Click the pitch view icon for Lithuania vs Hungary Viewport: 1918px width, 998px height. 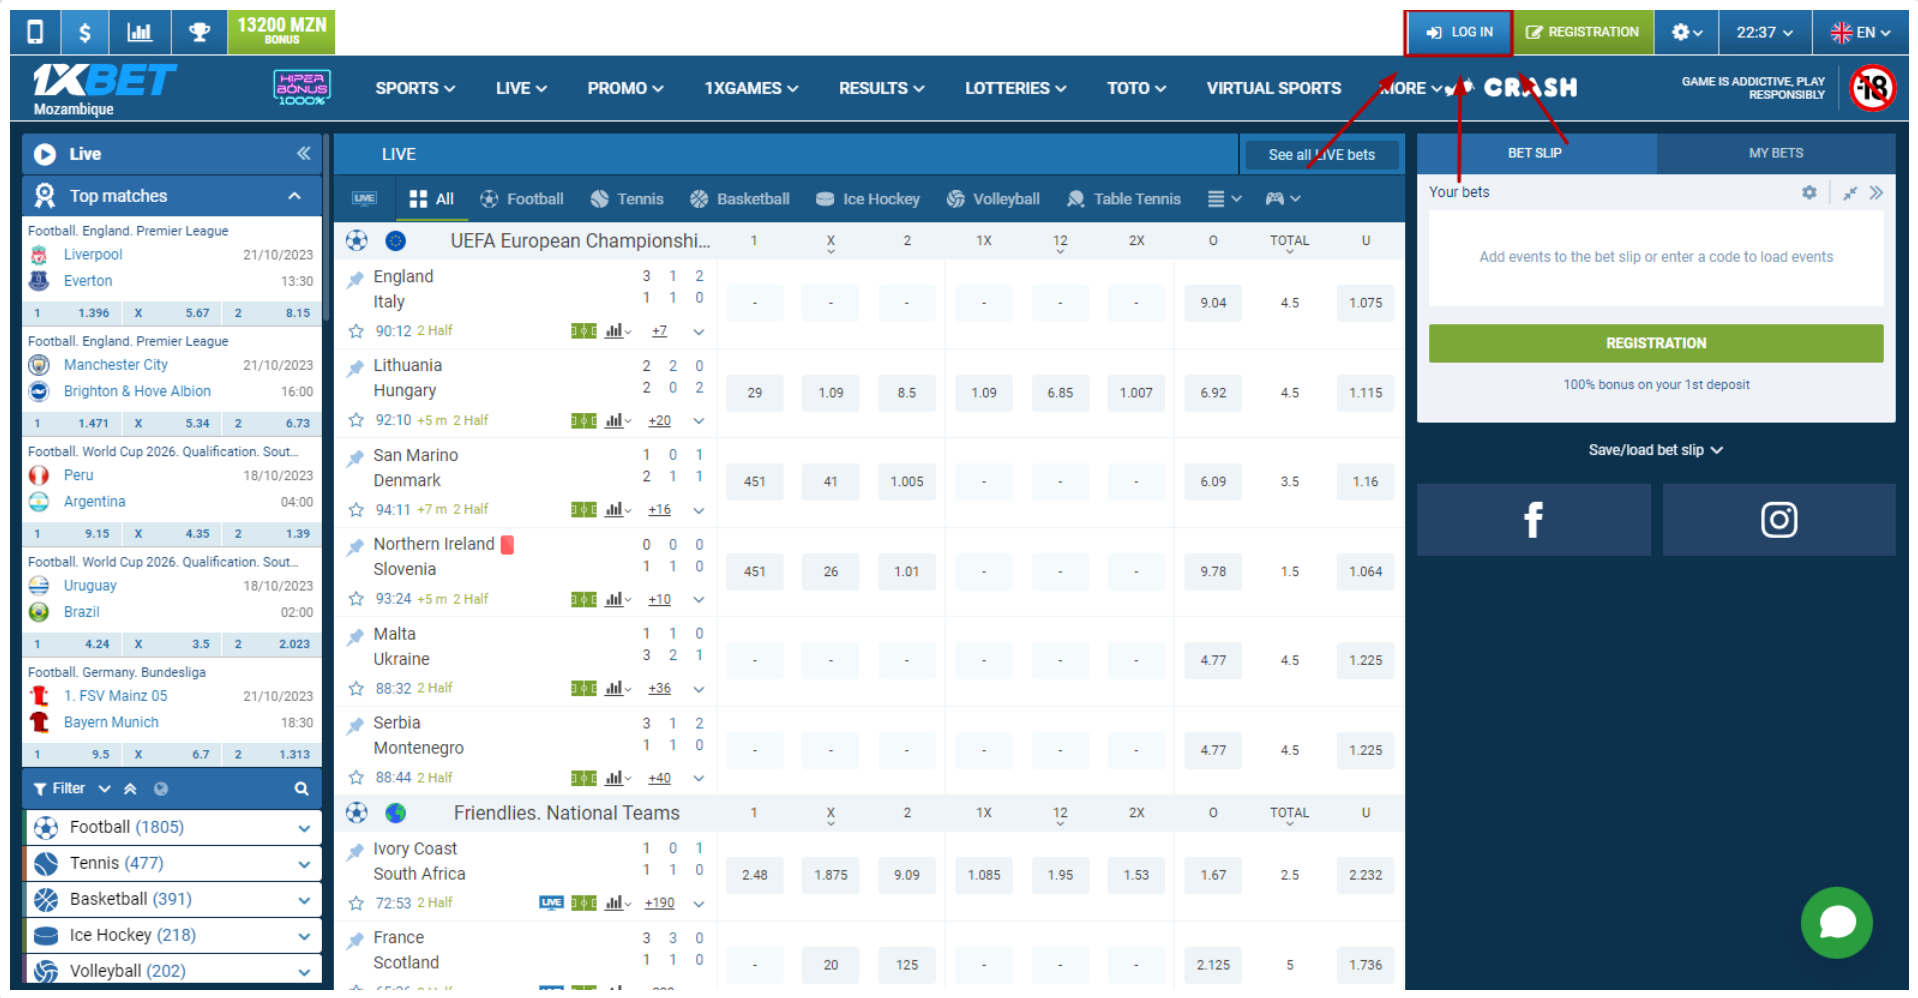click(584, 421)
